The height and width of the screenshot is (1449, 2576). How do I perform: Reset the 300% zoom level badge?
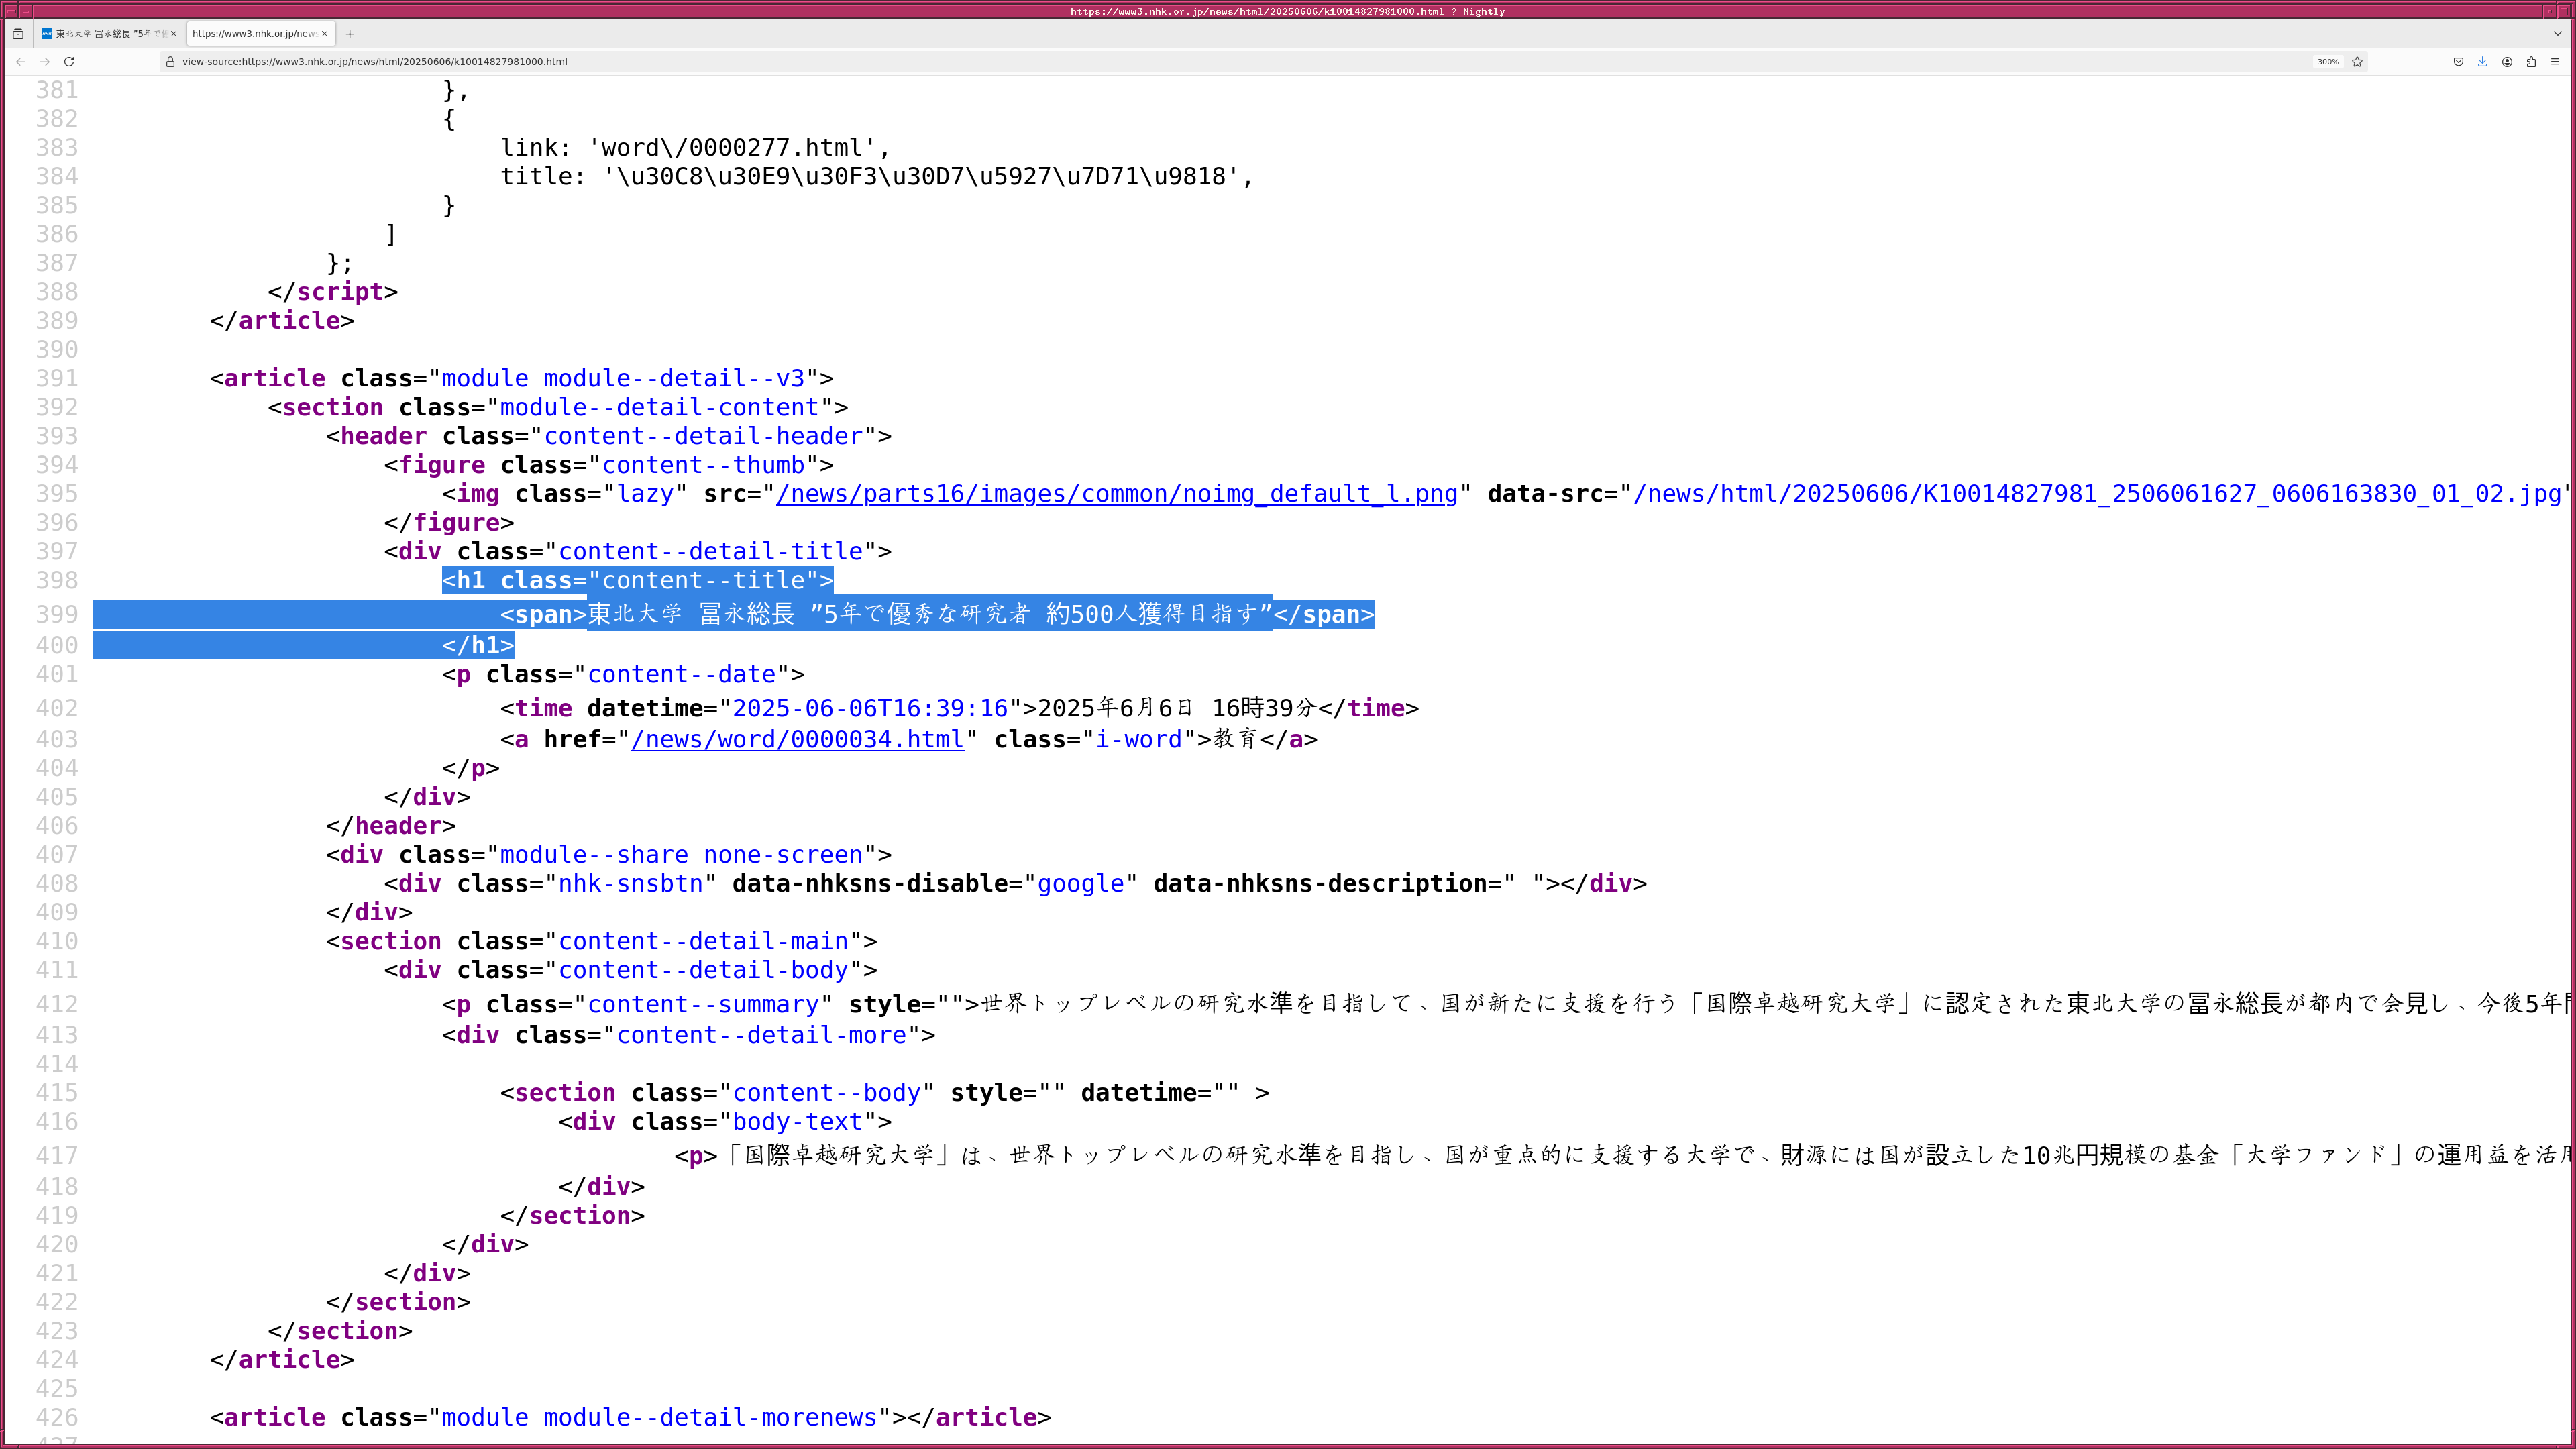(2328, 62)
